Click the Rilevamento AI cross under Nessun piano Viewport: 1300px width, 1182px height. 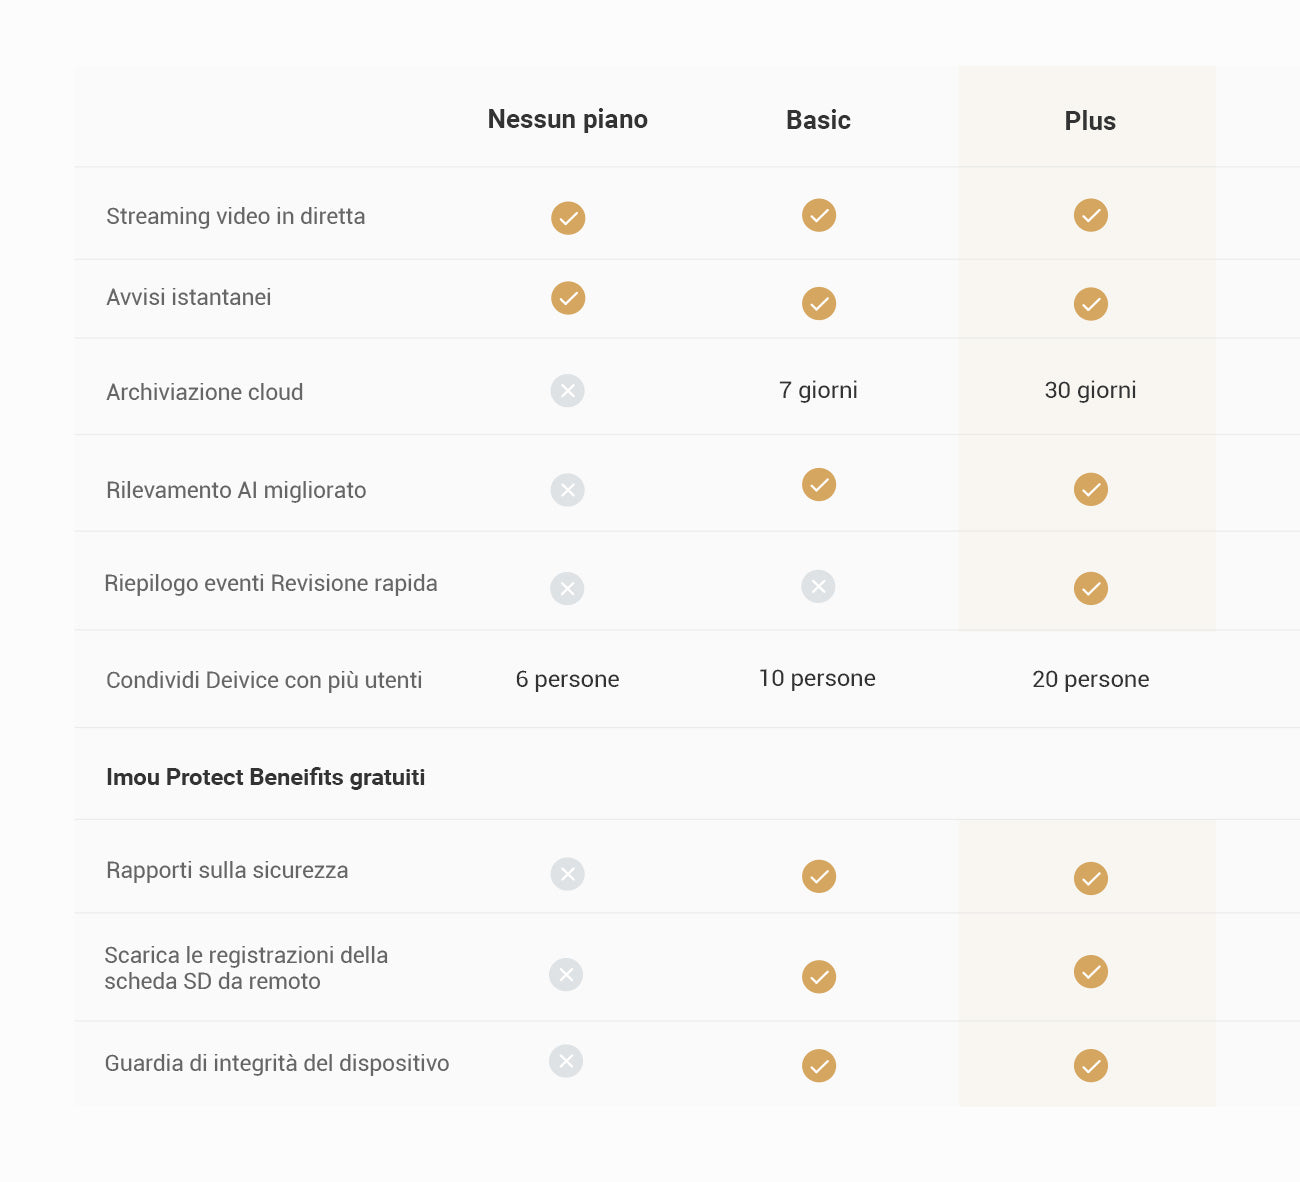568,490
